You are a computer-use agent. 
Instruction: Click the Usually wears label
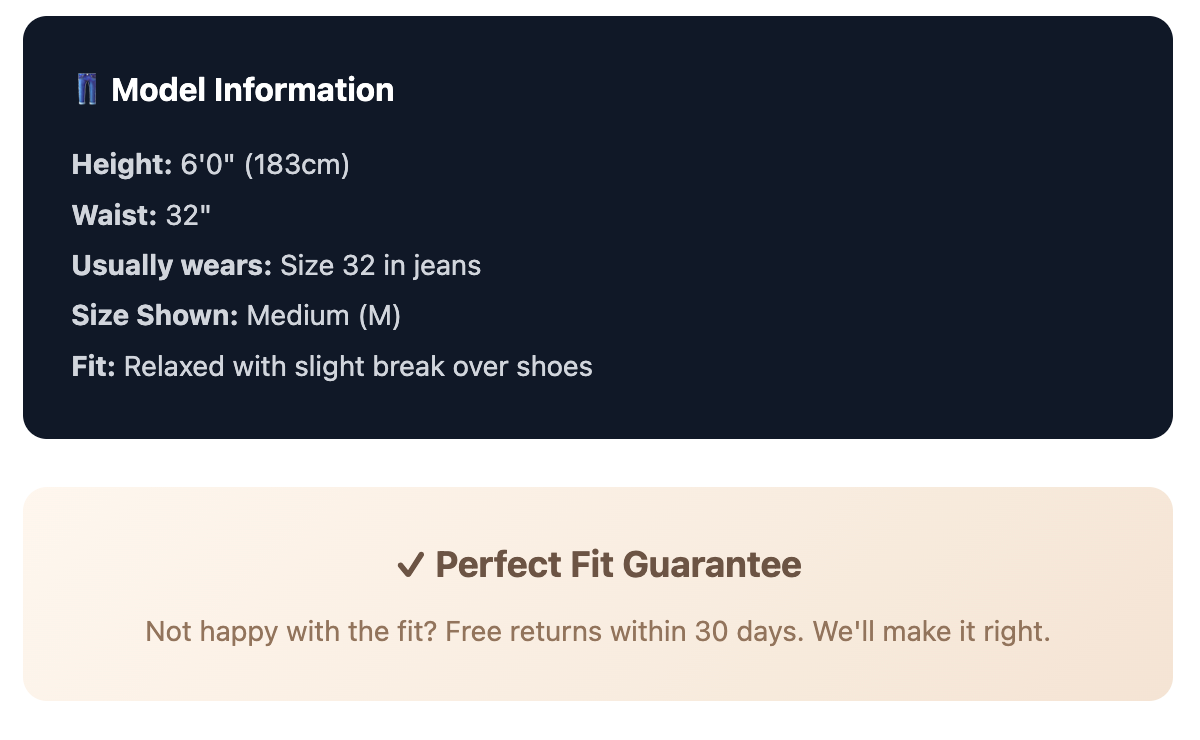click(171, 265)
